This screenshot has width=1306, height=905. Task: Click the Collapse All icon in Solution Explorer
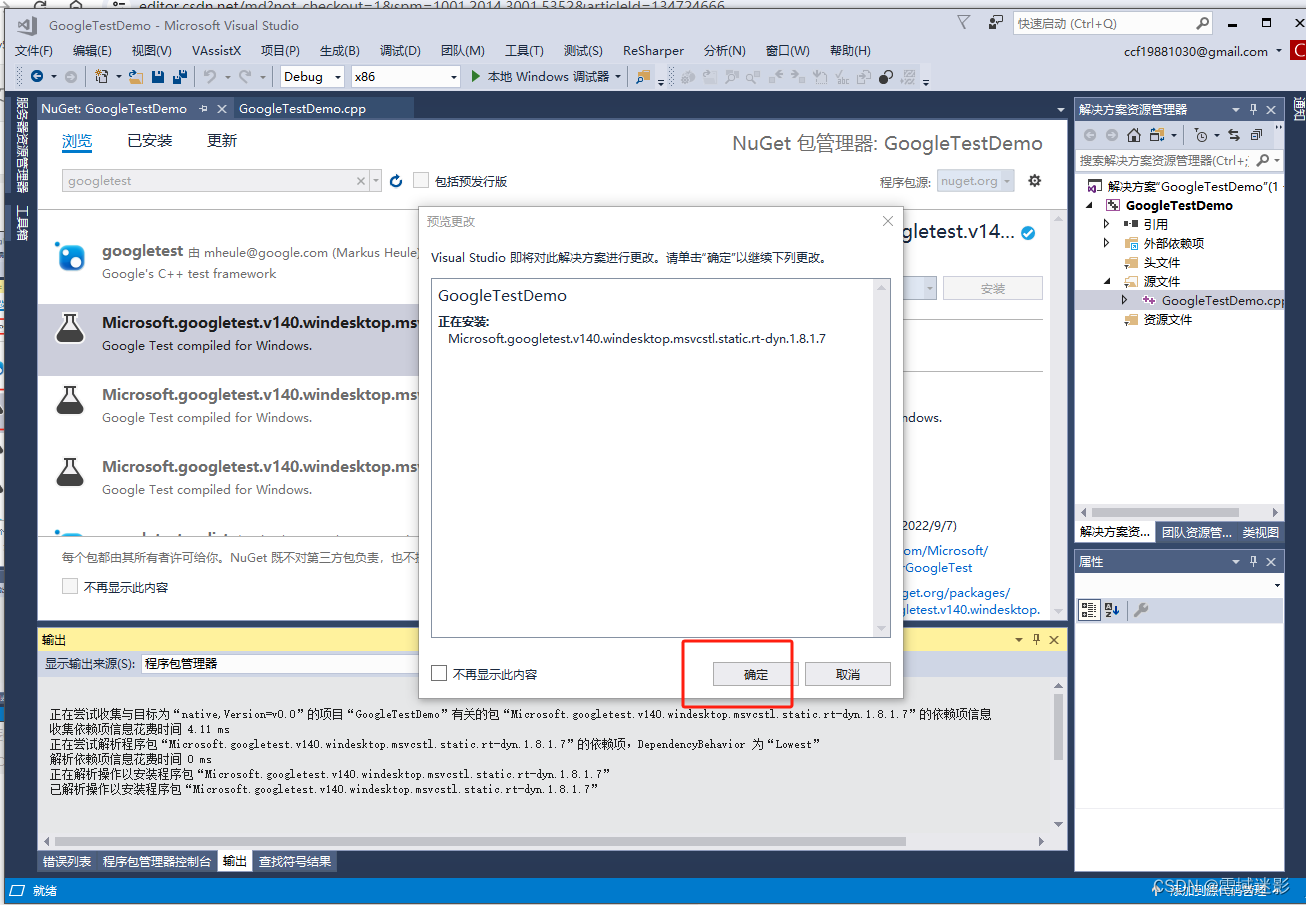click(1256, 135)
